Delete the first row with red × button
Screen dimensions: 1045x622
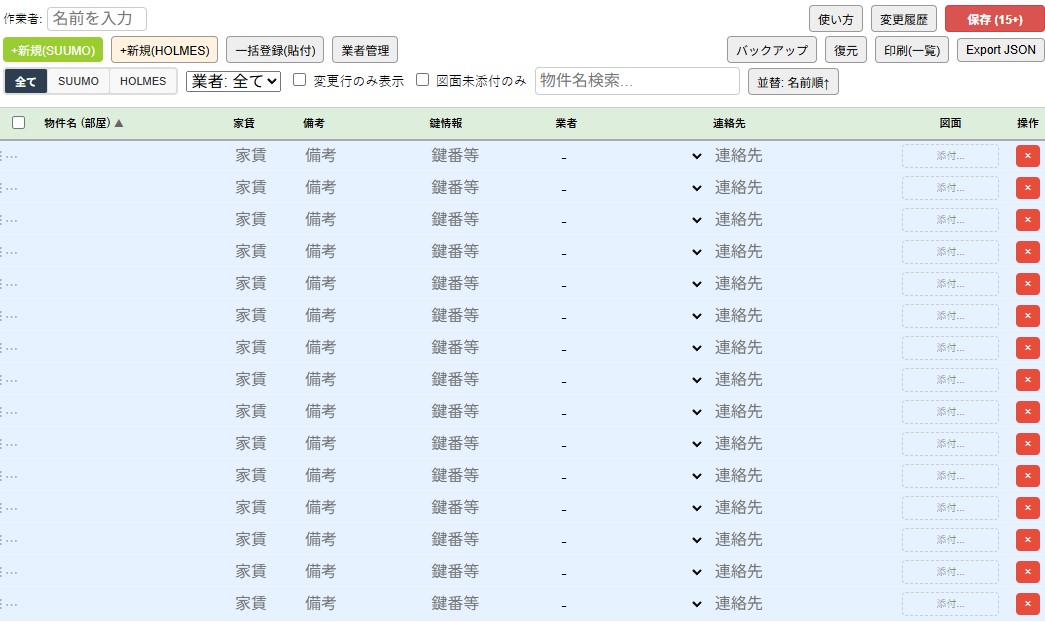(1027, 156)
